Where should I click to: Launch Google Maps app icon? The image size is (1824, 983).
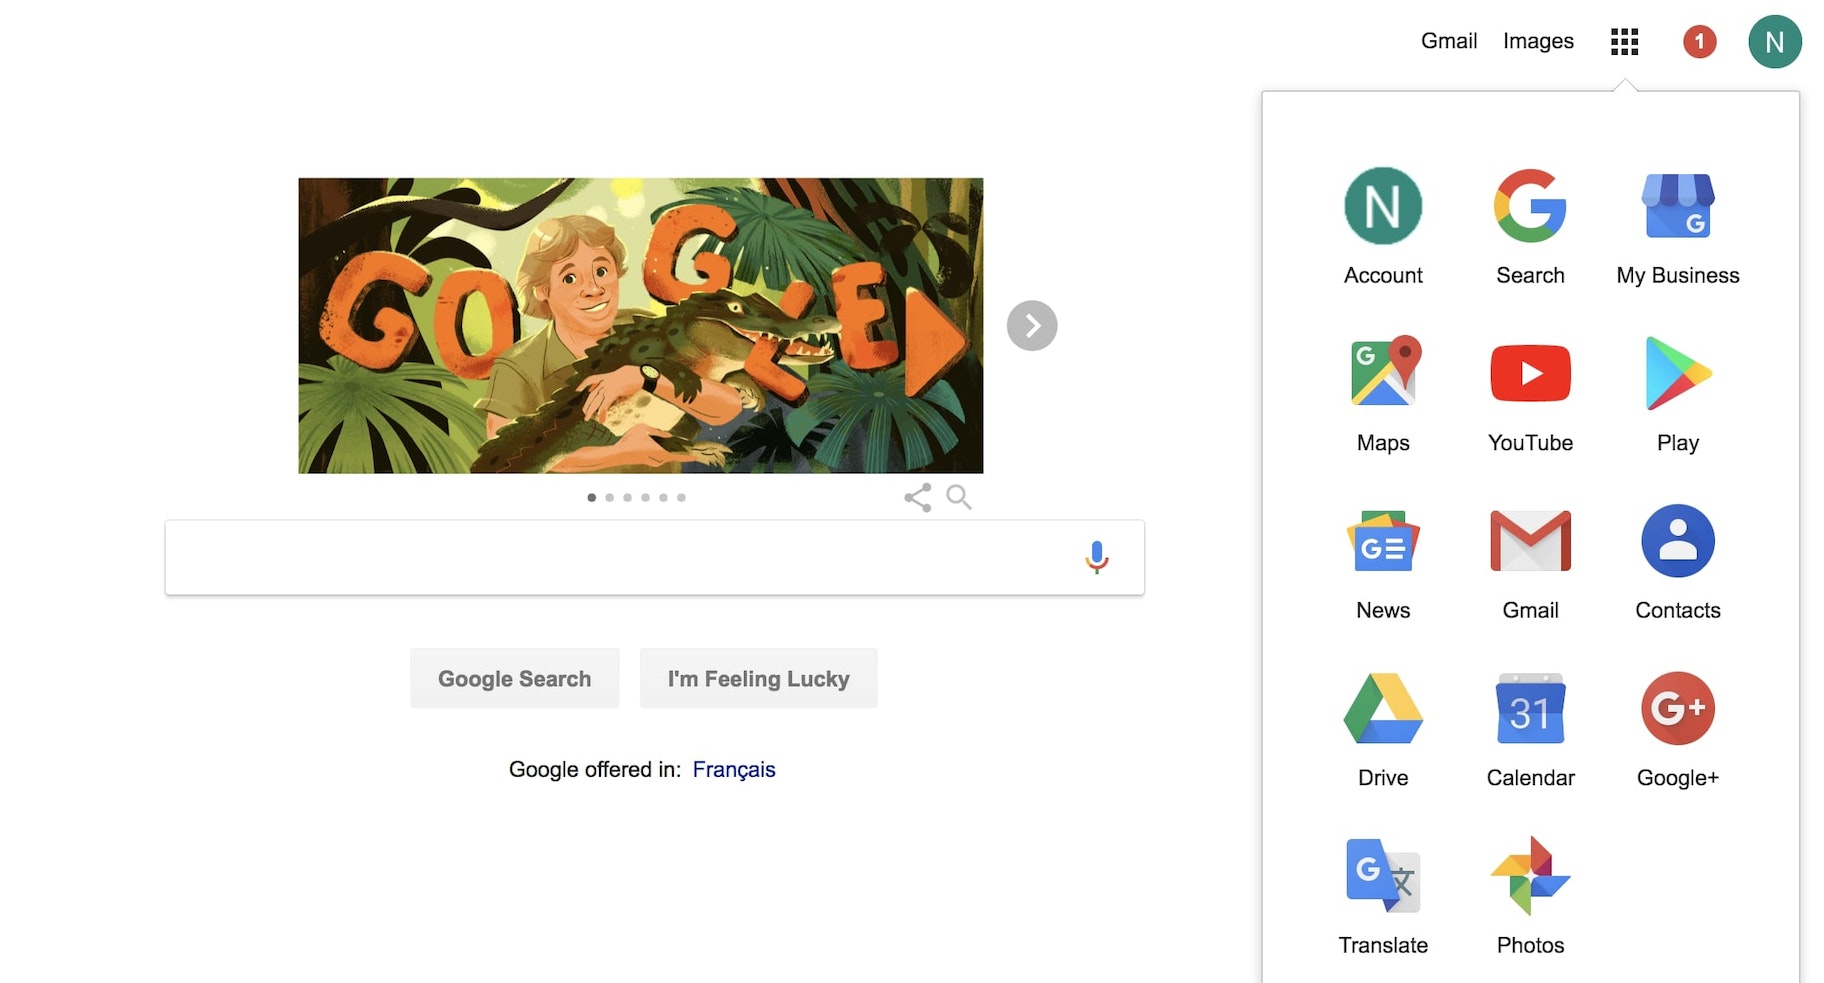click(x=1383, y=372)
